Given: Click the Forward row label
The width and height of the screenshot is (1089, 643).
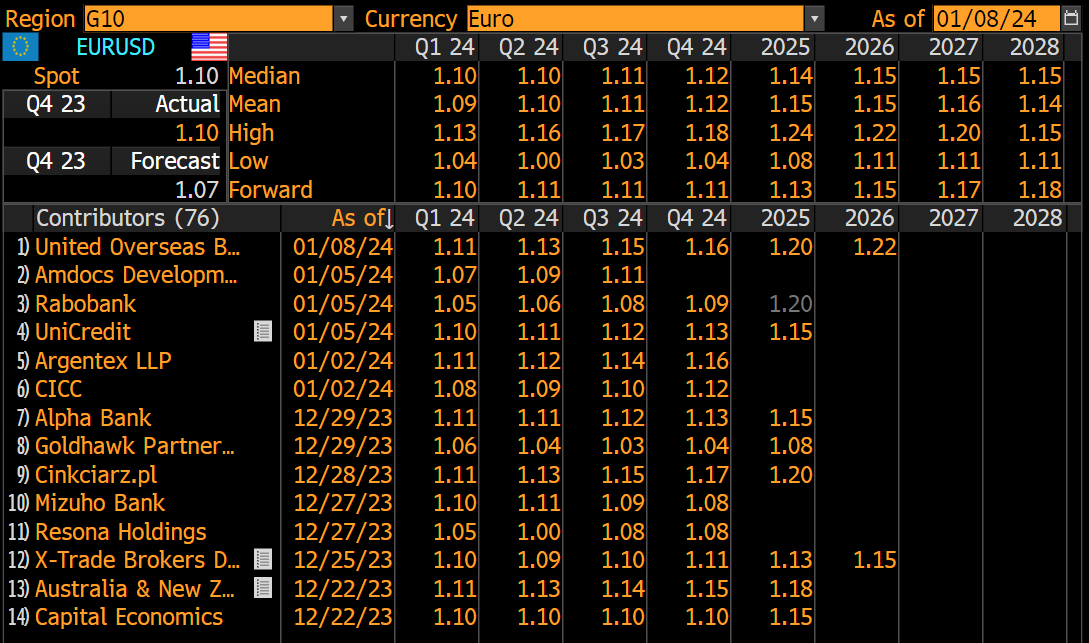Looking at the screenshot, I should [x=271, y=190].
